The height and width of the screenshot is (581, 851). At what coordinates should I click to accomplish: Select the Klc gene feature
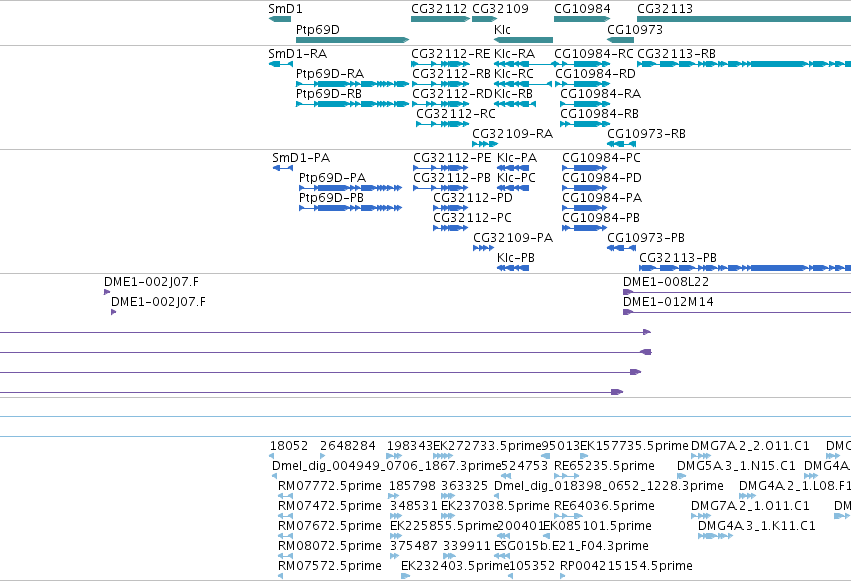click(523, 40)
